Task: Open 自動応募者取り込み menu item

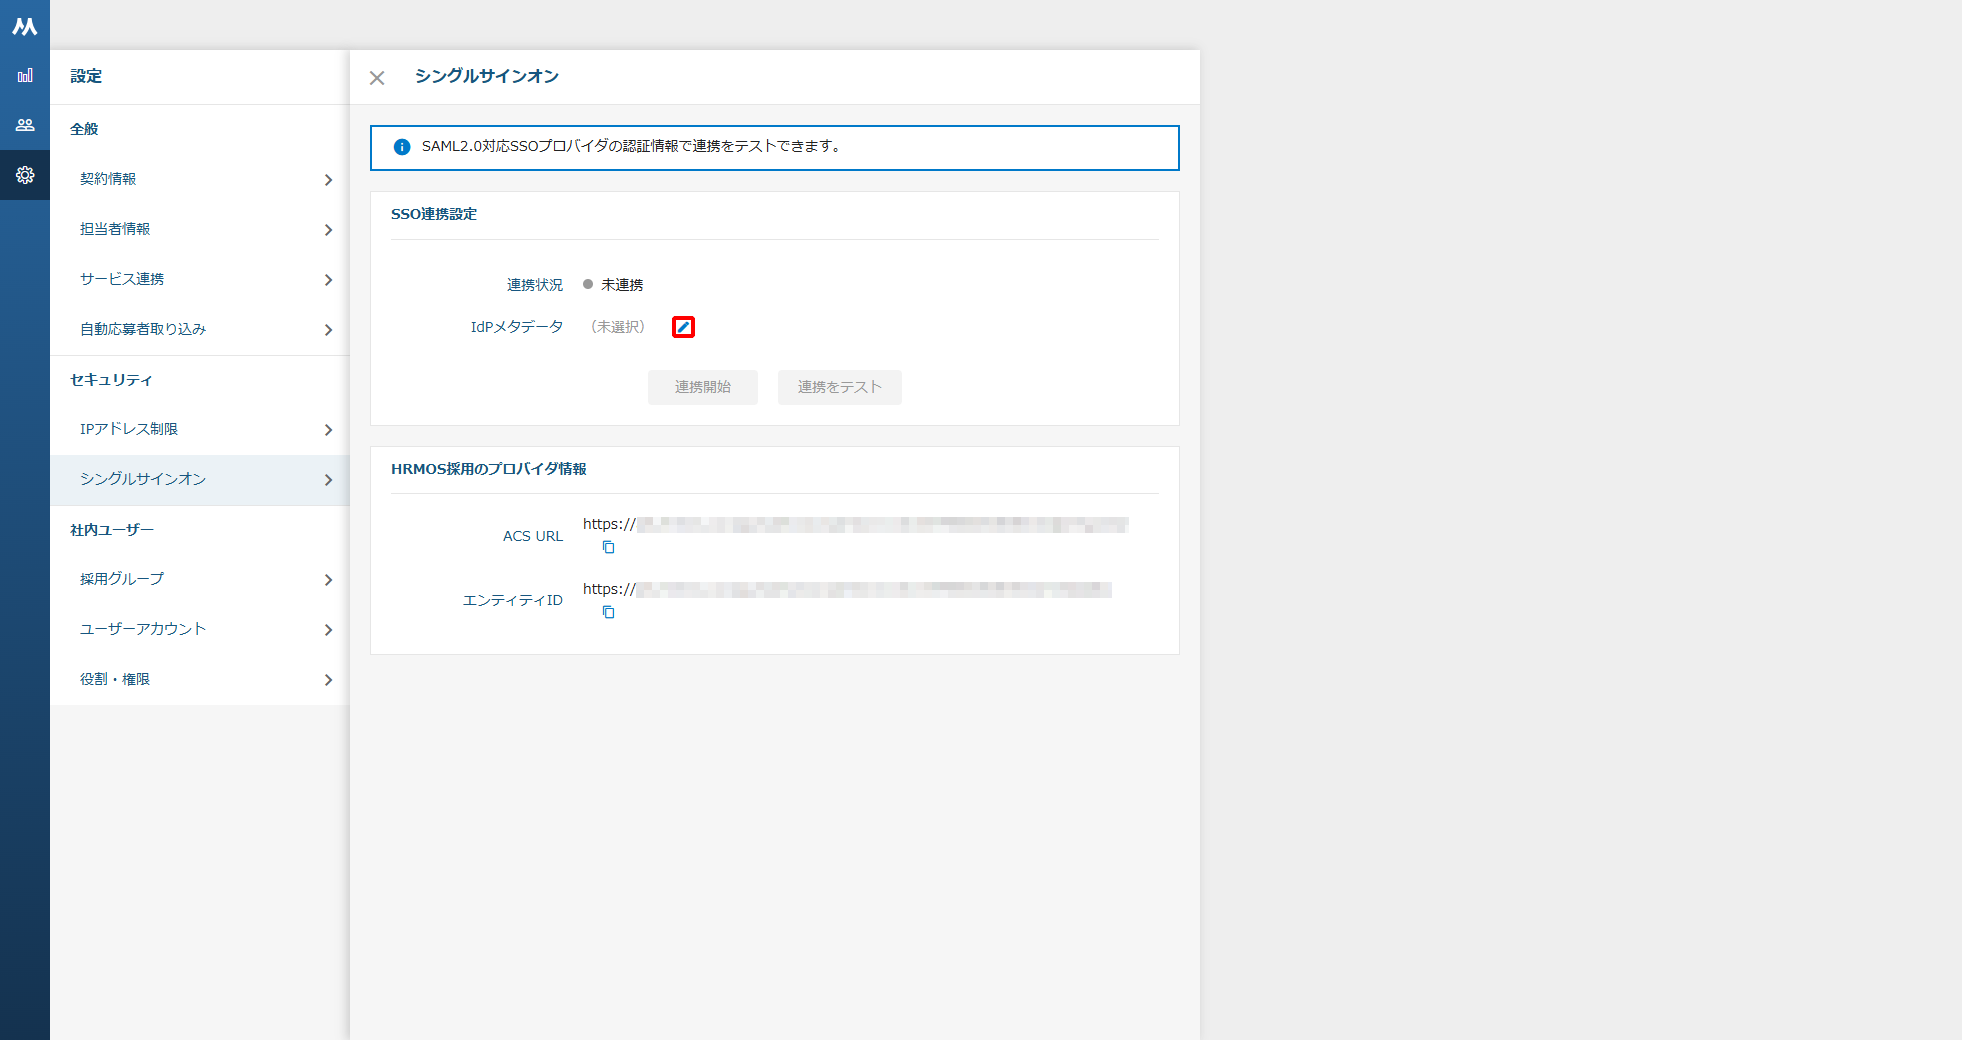Action: [200, 329]
